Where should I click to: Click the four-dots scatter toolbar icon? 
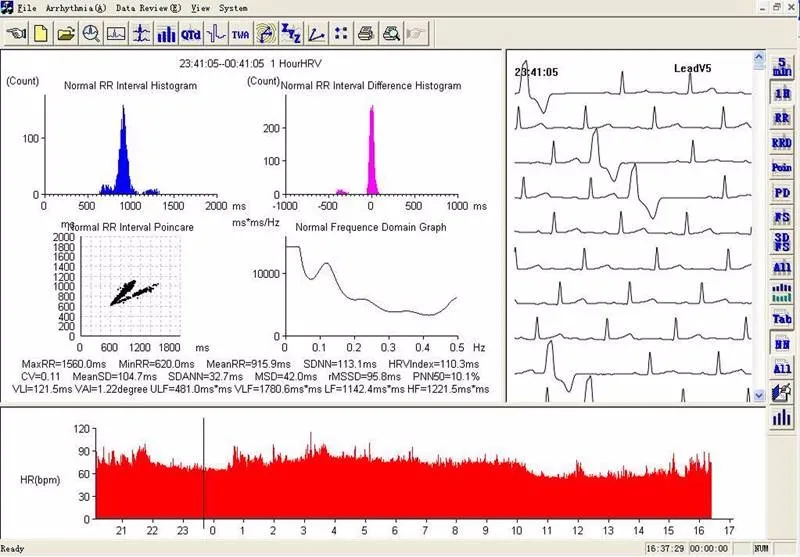[x=341, y=34]
